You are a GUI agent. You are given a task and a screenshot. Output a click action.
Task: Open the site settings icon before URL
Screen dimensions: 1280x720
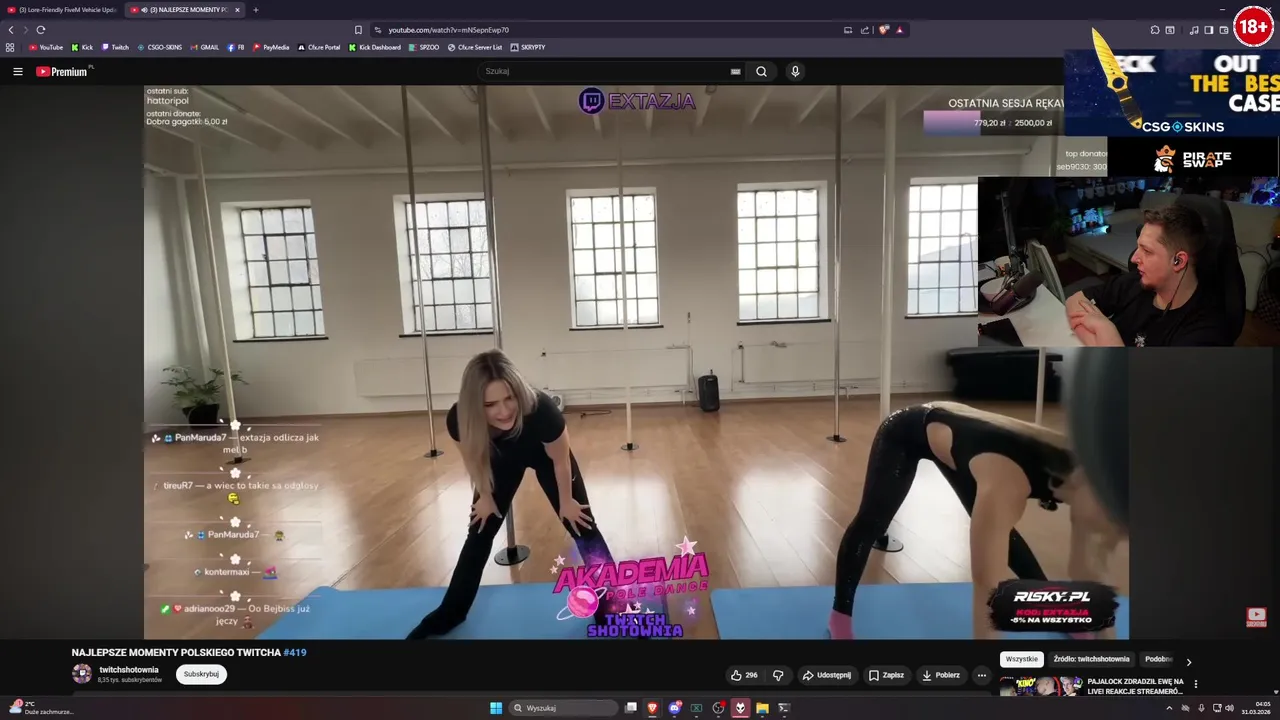pos(377,30)
